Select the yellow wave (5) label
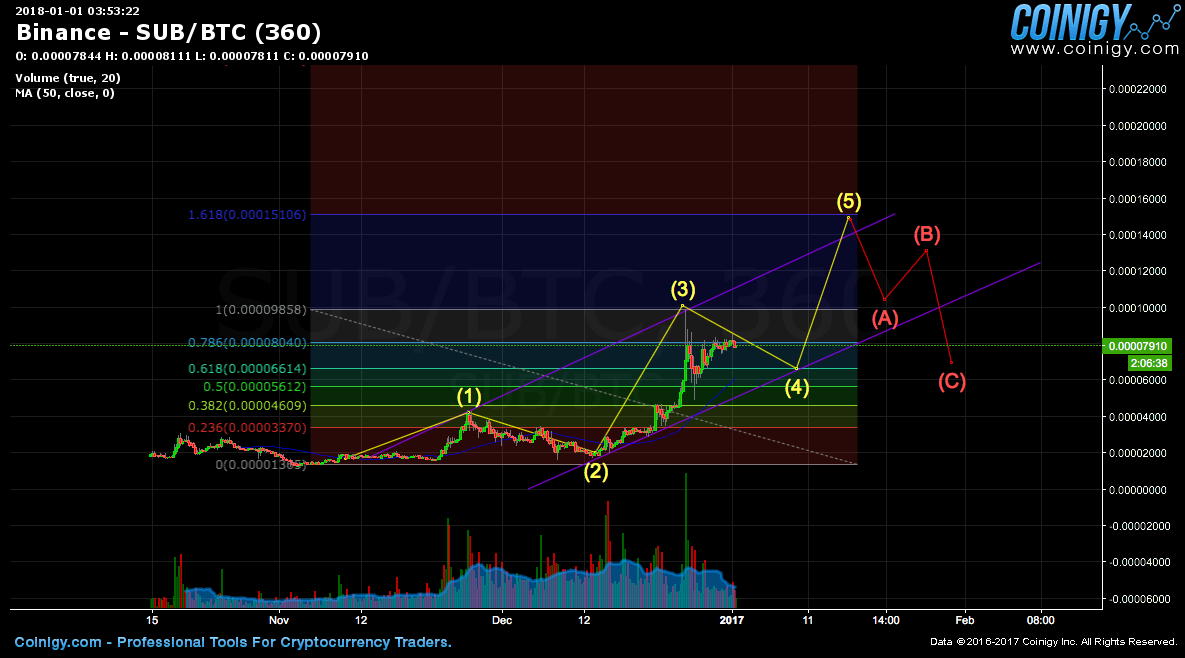The image size is (1185, 658). click(849, 202)
